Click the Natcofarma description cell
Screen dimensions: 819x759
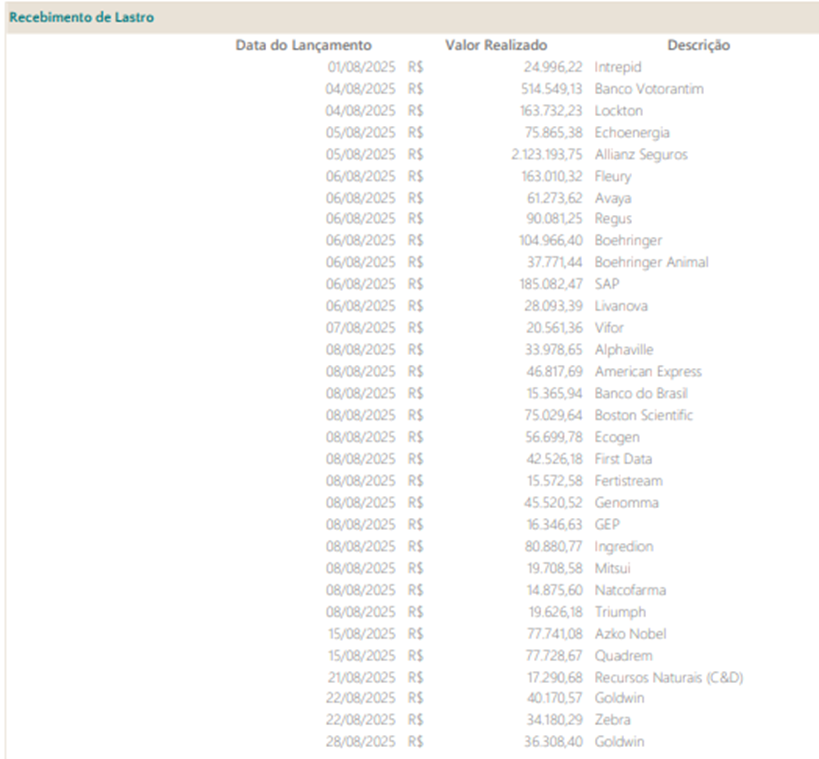[x=630, y=590]
